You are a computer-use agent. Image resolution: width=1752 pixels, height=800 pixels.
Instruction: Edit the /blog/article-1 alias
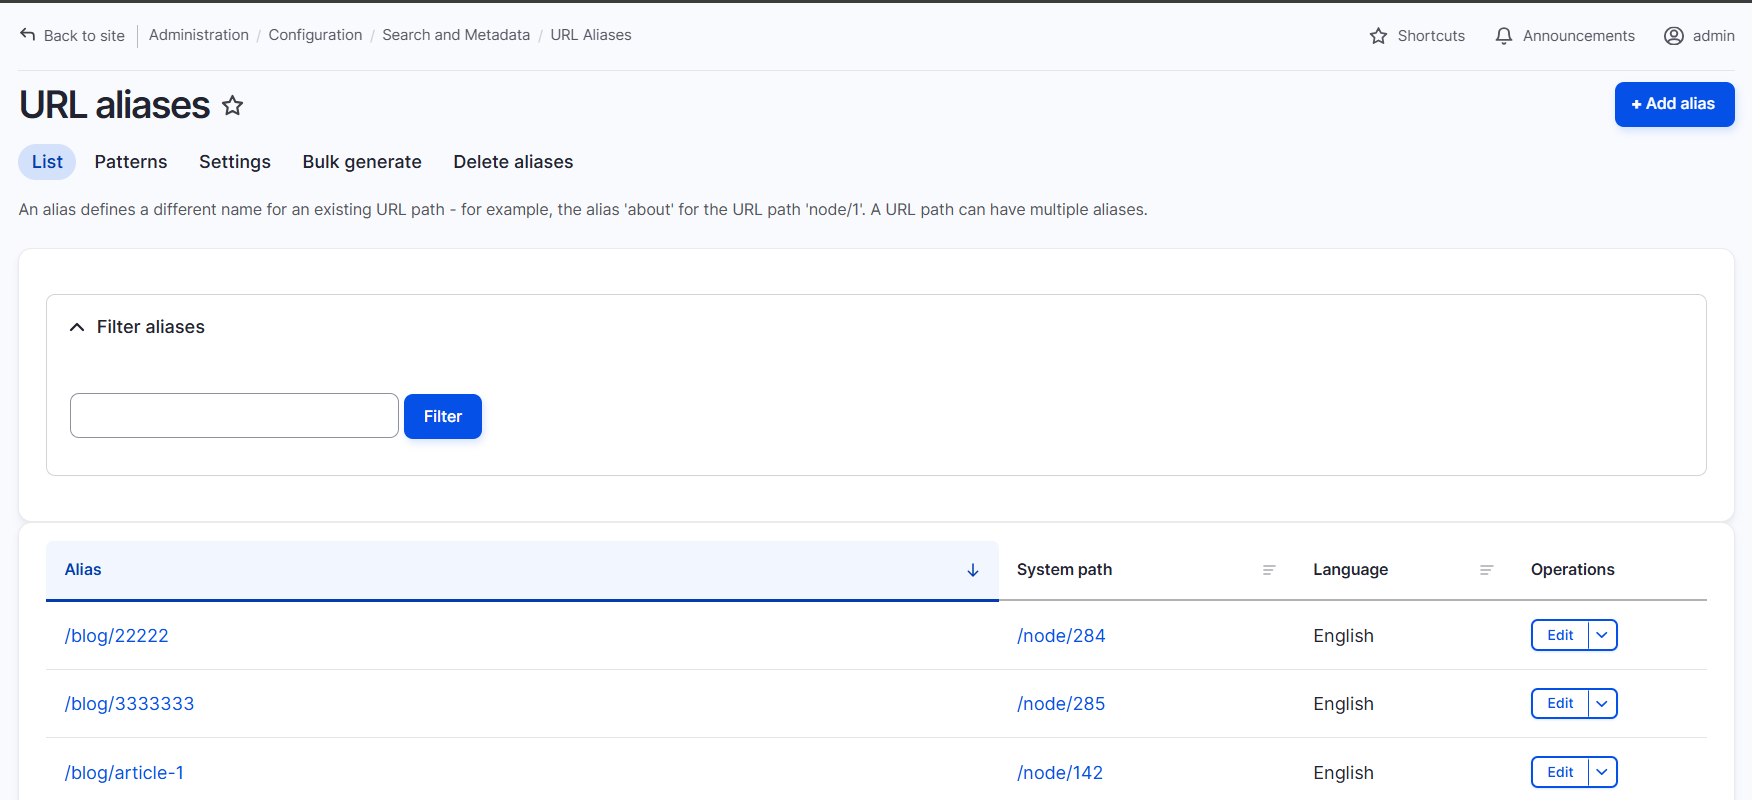(x=1560, y=772)
